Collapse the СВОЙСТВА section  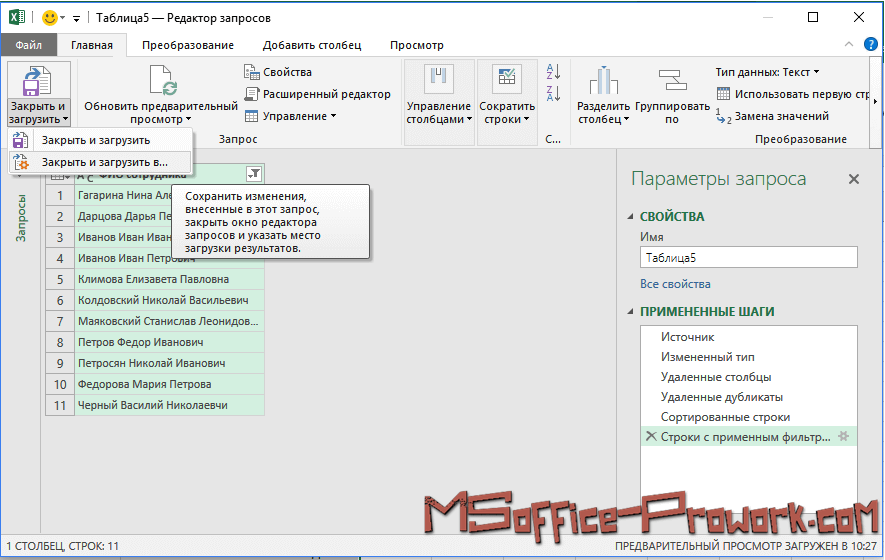(630, 217)
